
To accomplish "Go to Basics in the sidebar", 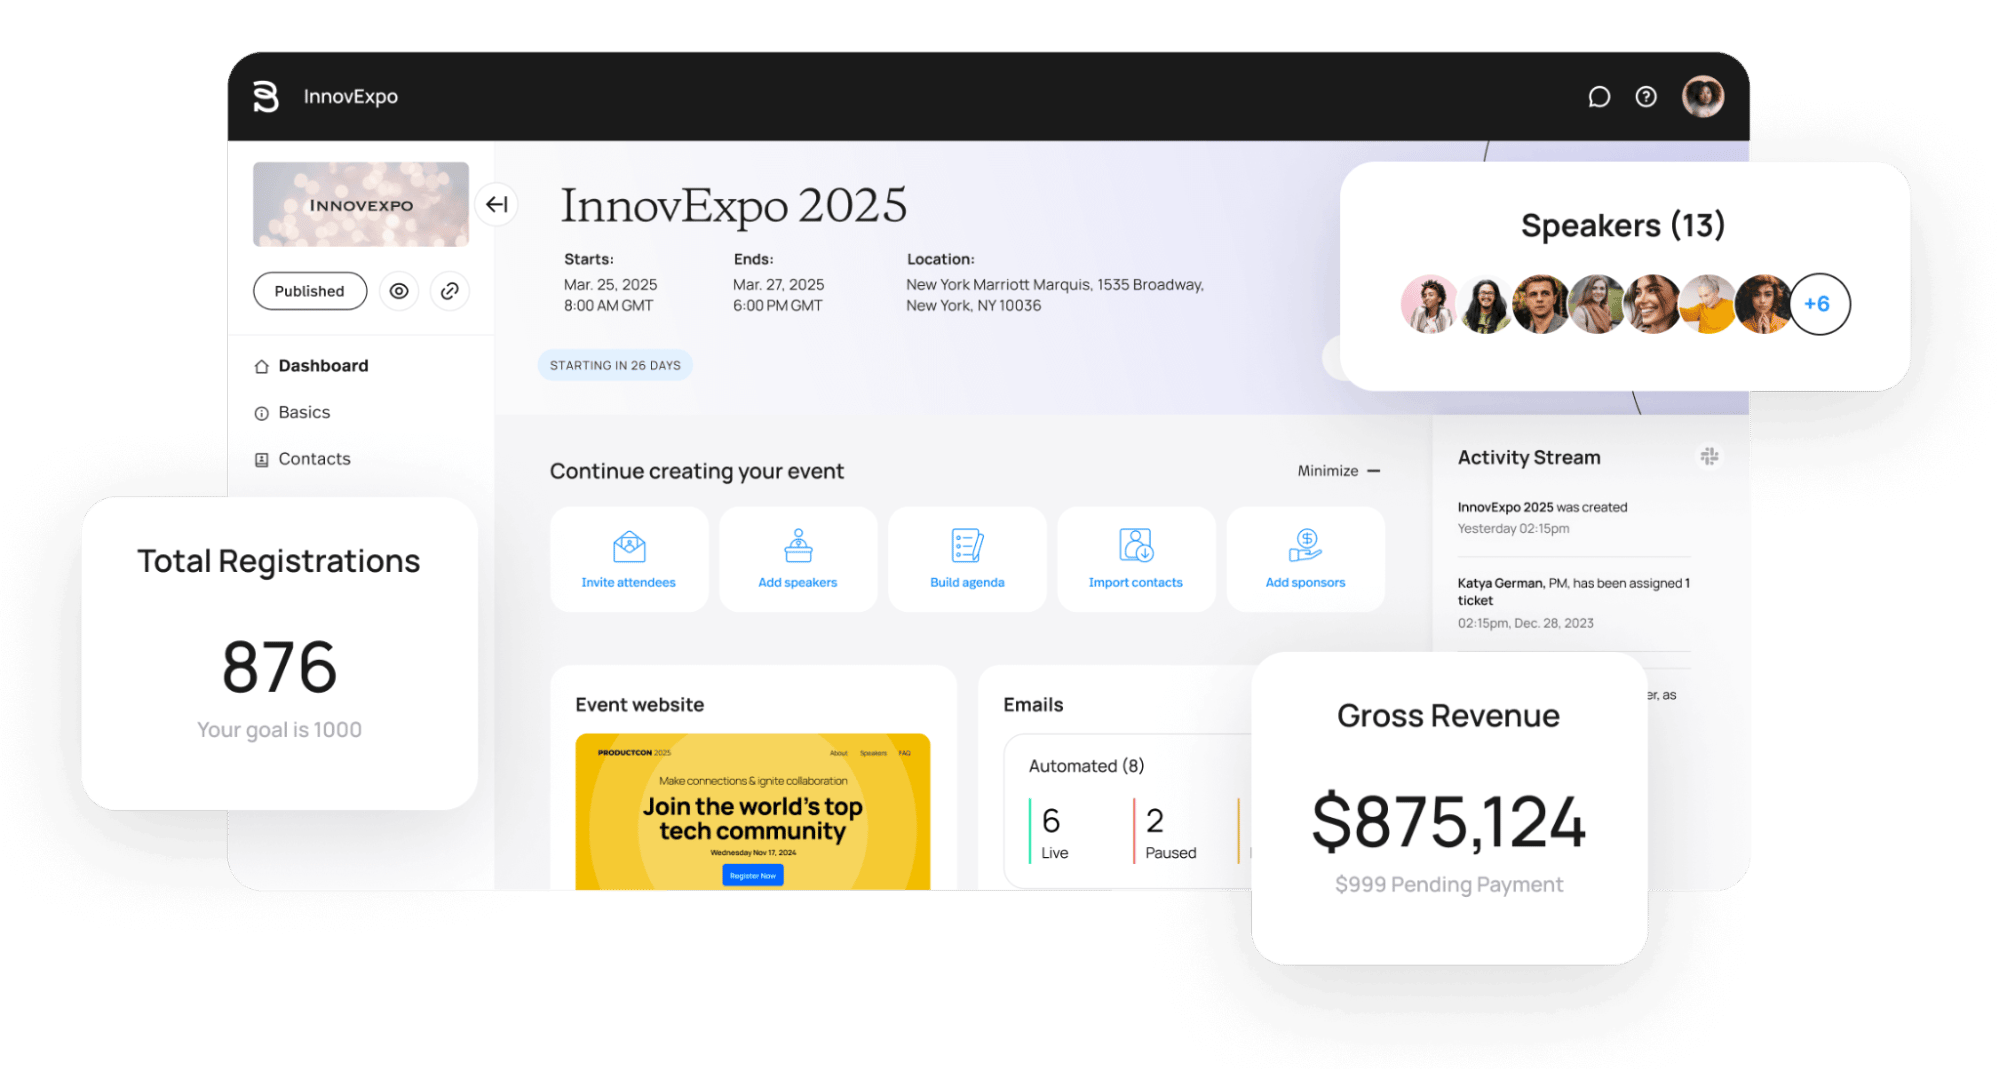I will (x=304, y=413).
